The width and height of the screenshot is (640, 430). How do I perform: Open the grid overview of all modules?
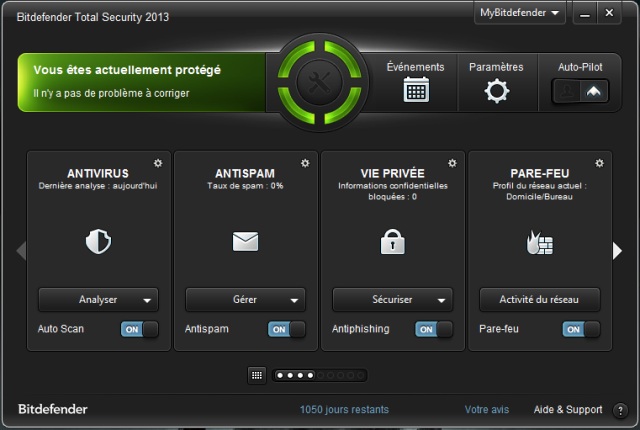(257, 375)
